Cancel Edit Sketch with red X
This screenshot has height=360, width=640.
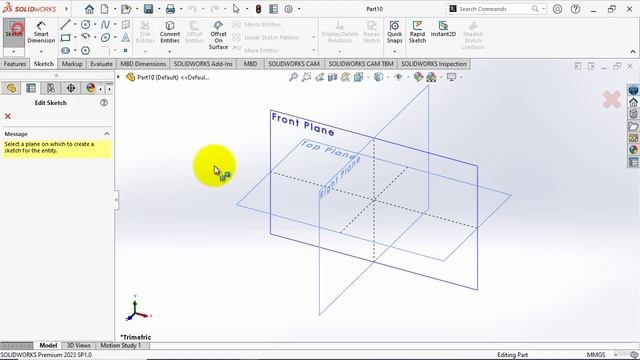pyautogui.click(x=8, y=116)
